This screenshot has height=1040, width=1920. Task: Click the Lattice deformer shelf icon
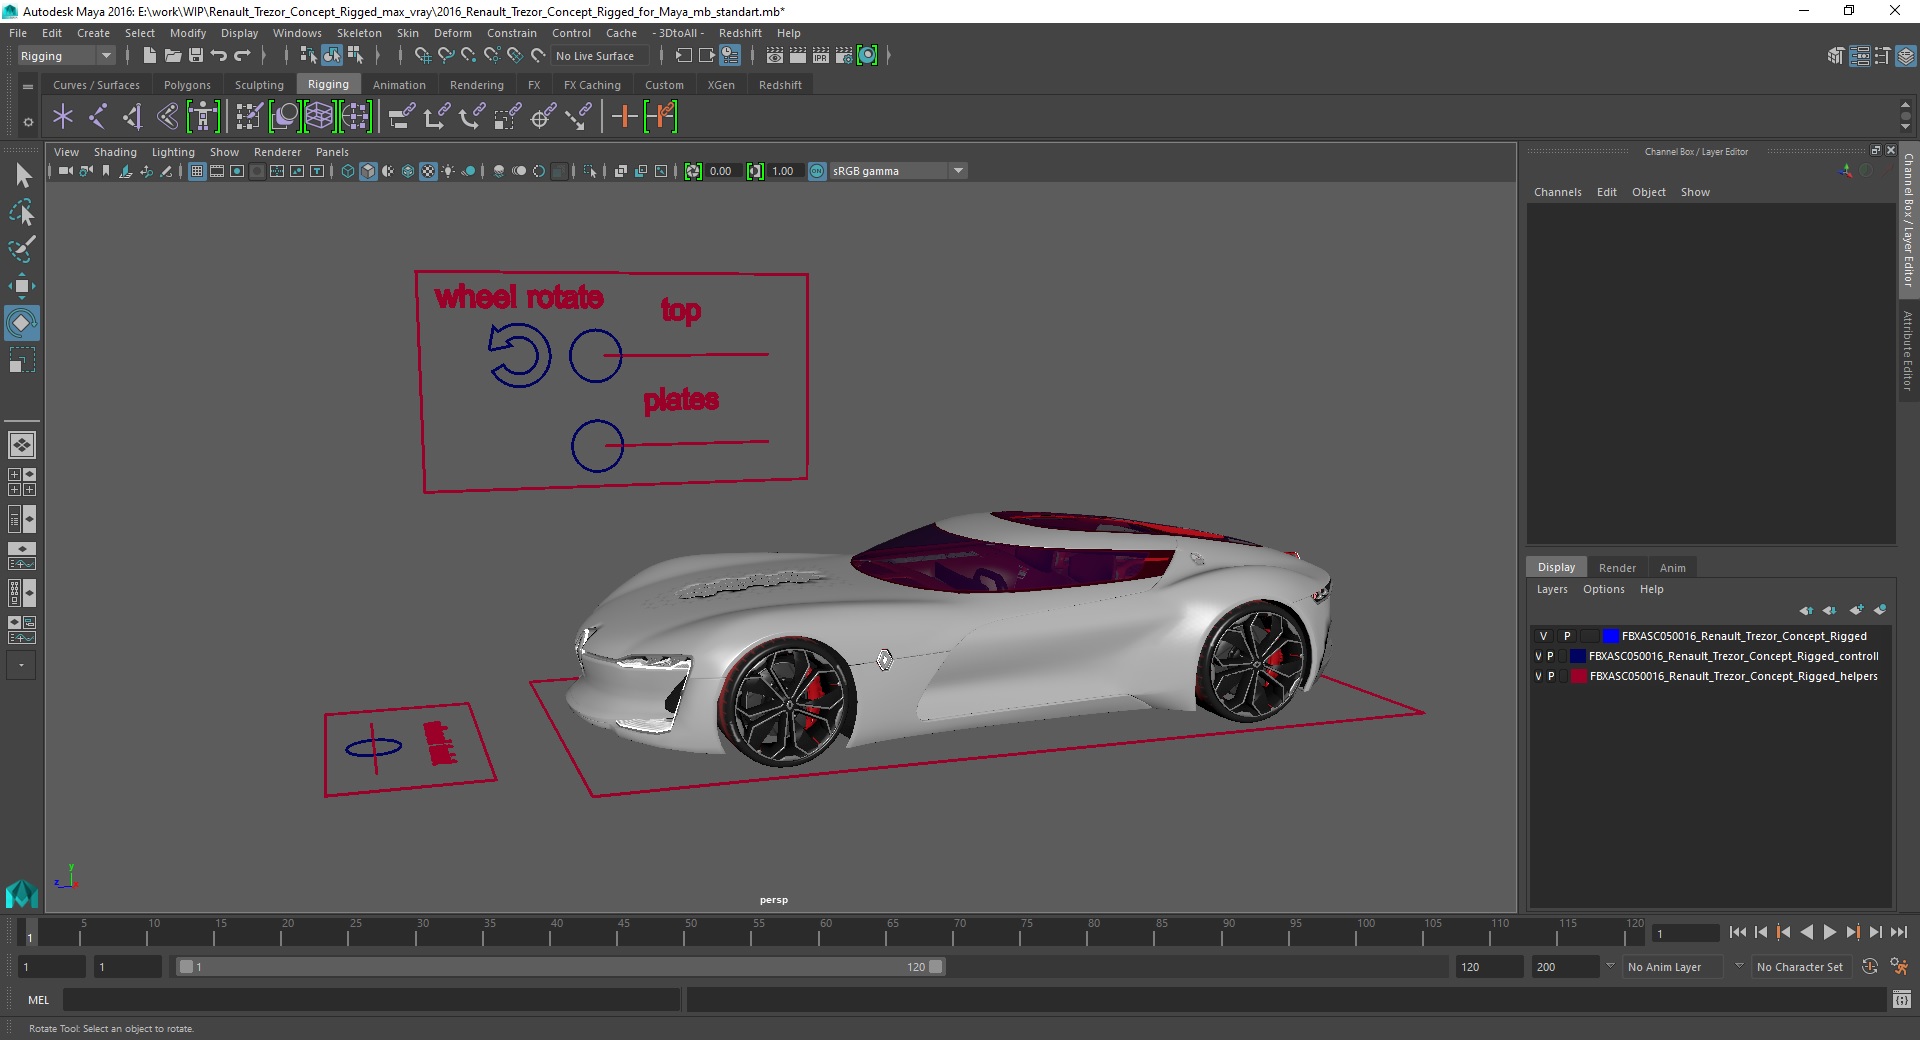(319, 117)
